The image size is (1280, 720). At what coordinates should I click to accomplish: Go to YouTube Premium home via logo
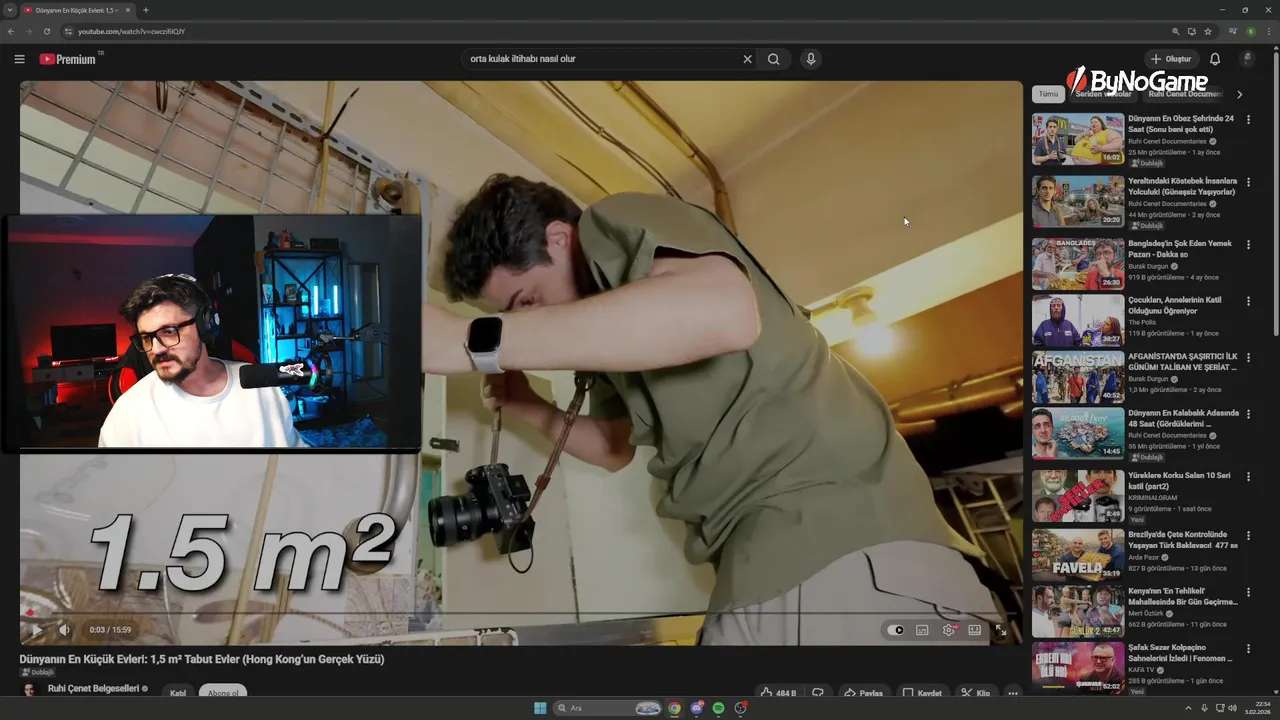point(68,59)
